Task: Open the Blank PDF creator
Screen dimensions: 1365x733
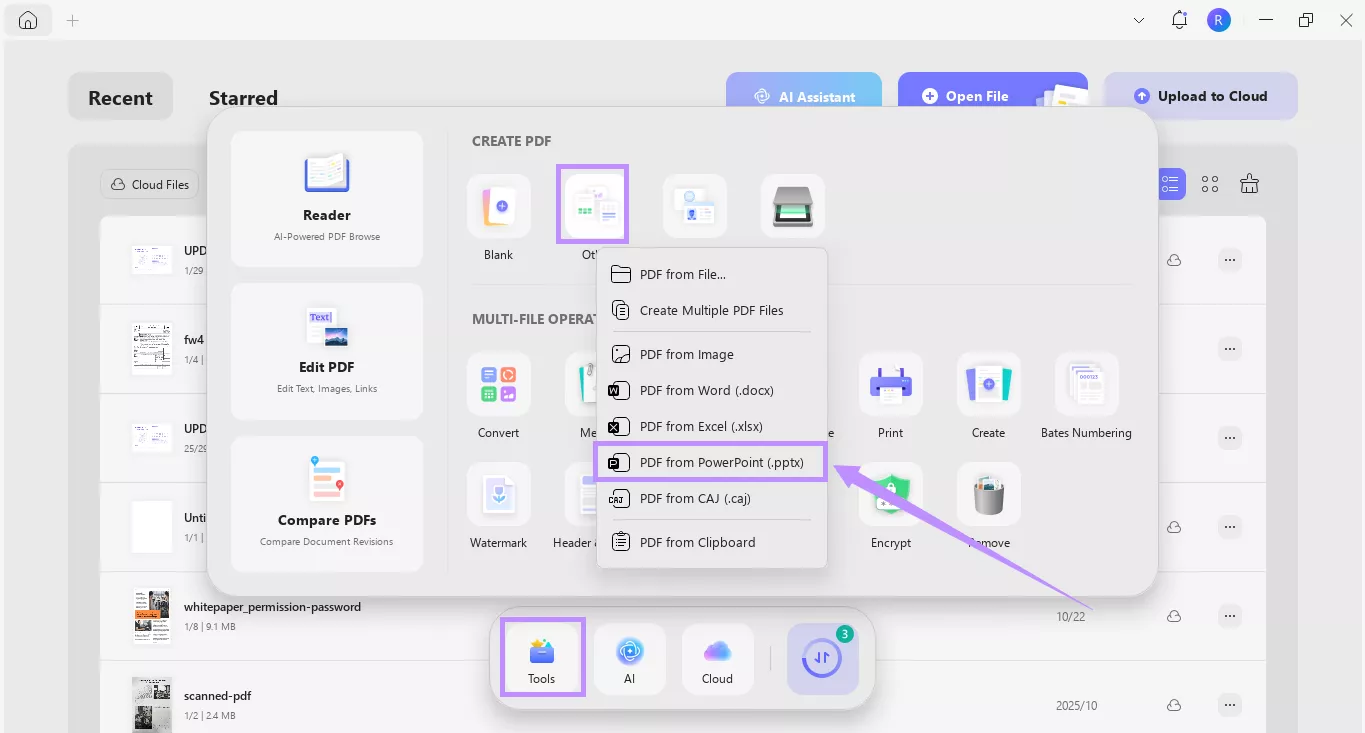Action: pos(498,204)
